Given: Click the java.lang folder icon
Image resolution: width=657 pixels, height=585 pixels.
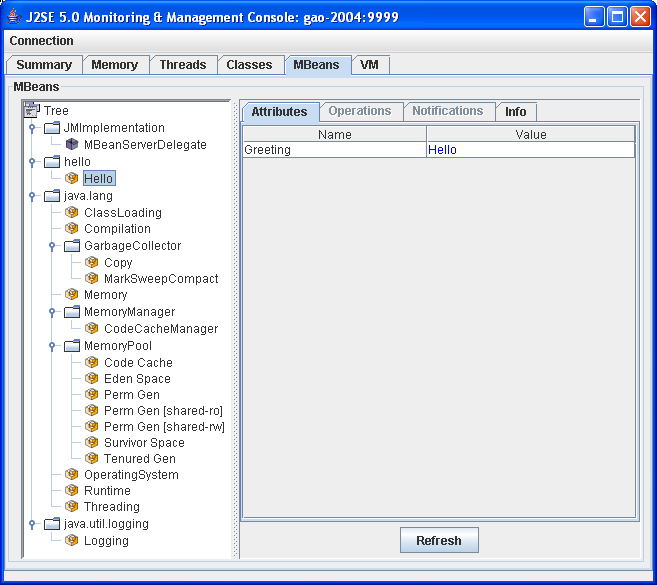Looking at the screenshot, I should coord(52,196).
